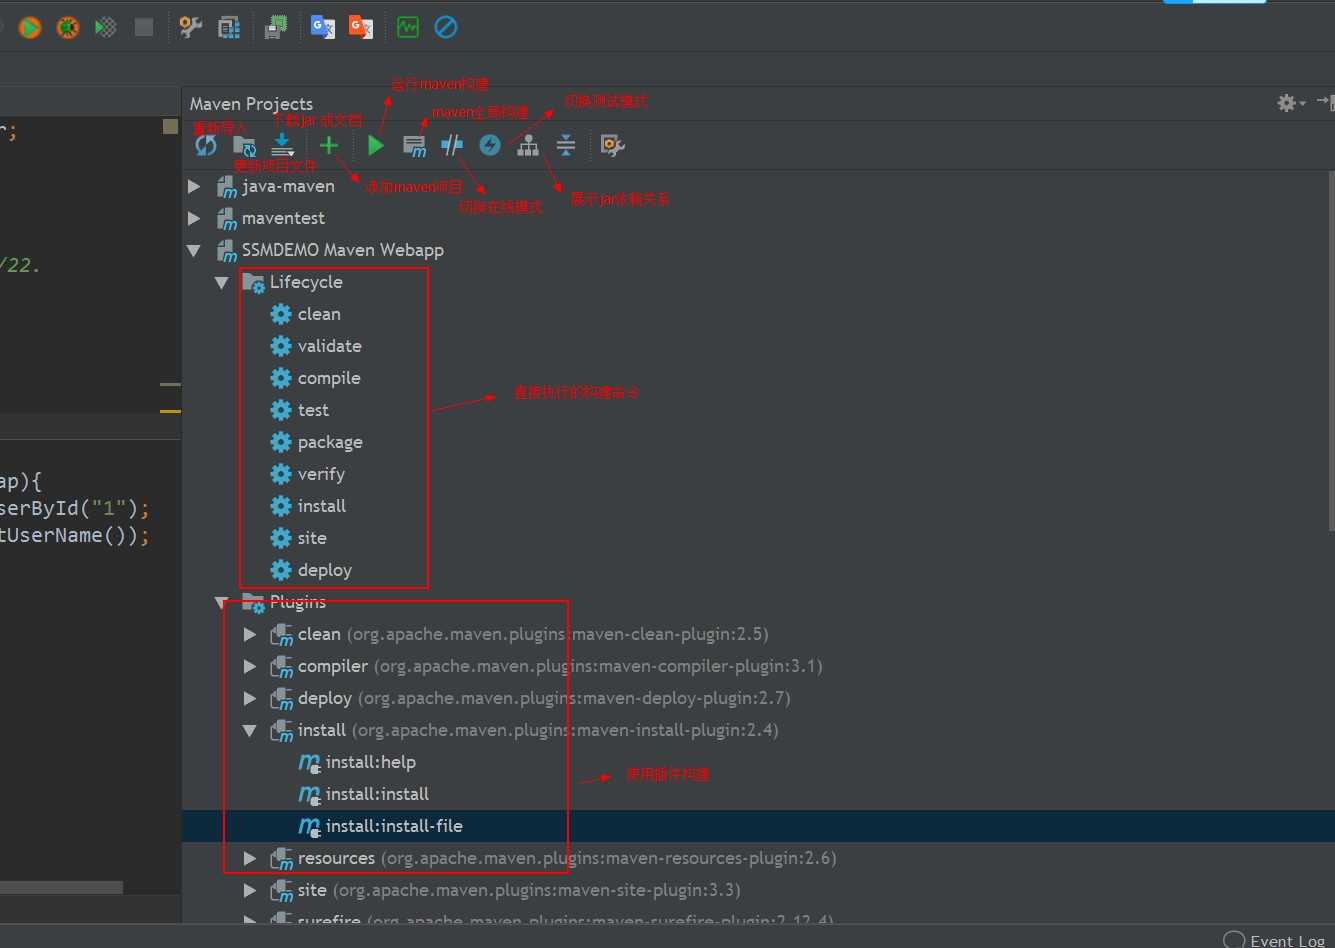Open the Event Log in status bar
Screen dimensions: 1335x948
[x=1275, y=940]
